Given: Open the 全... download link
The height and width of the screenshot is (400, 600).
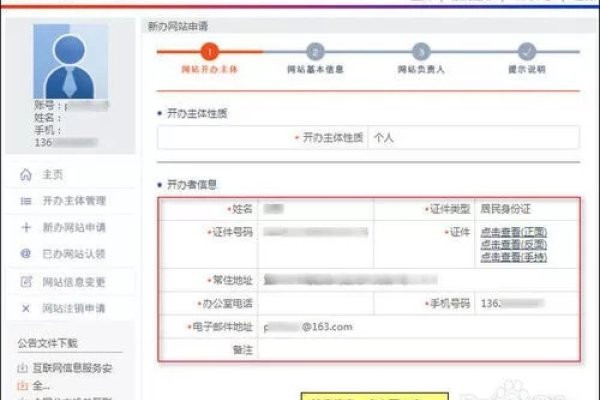Looking at the screenshot, I should click(41, 385).
